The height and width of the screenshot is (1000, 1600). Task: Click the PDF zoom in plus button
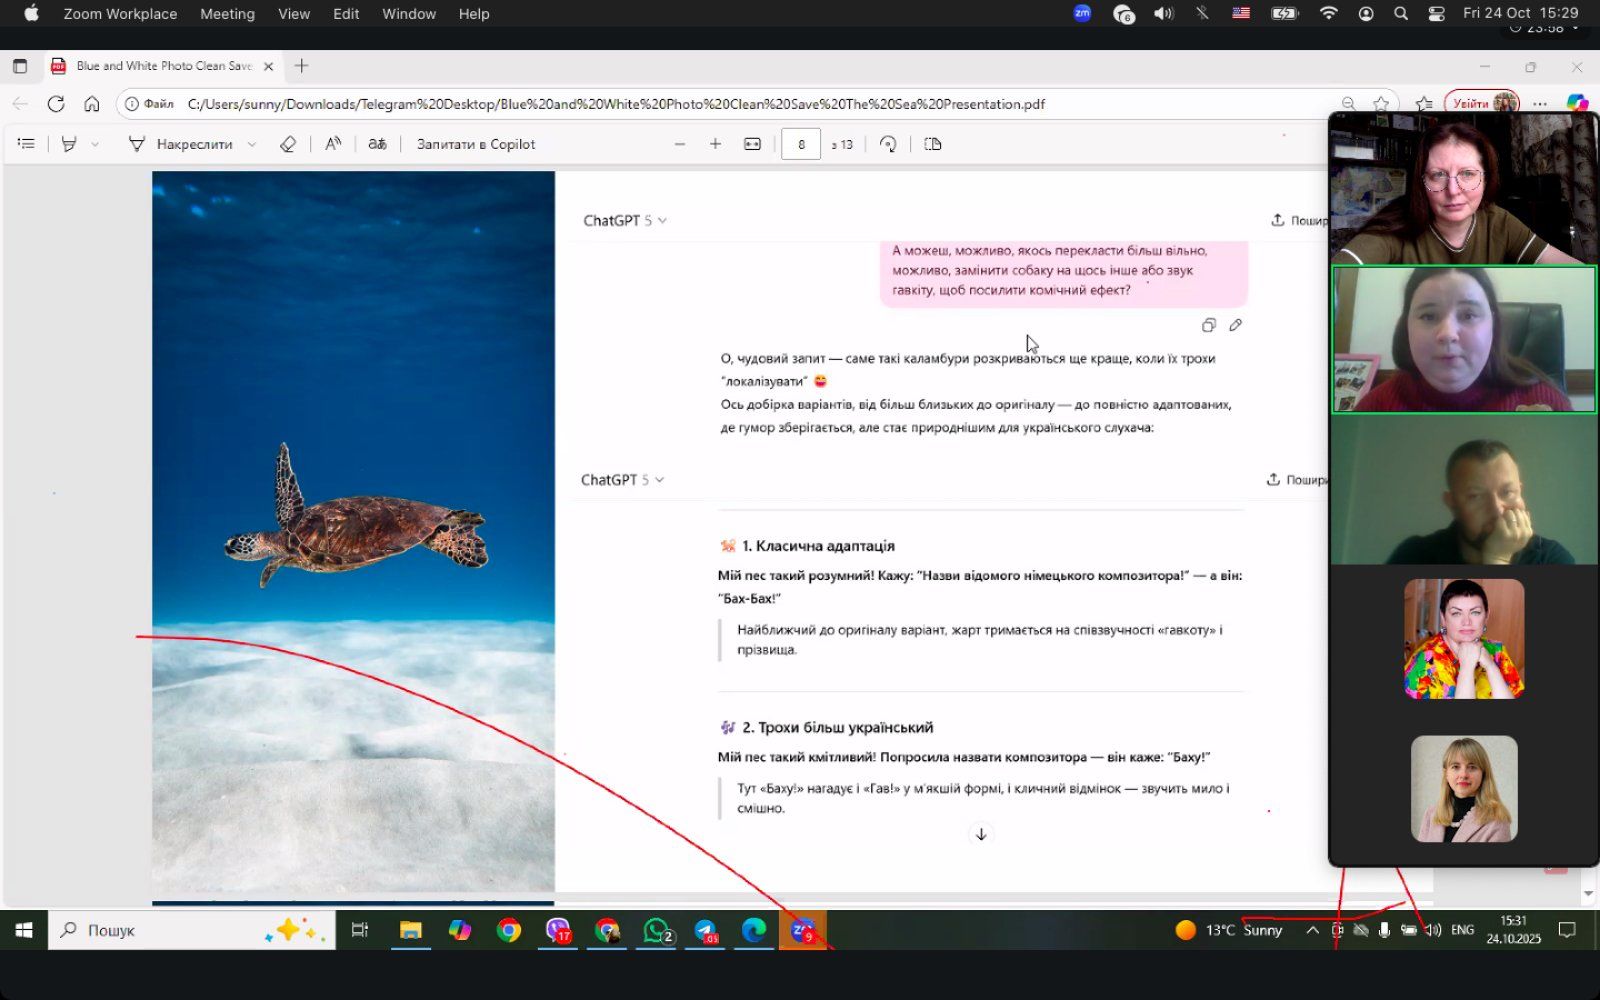tap(715, 144)
